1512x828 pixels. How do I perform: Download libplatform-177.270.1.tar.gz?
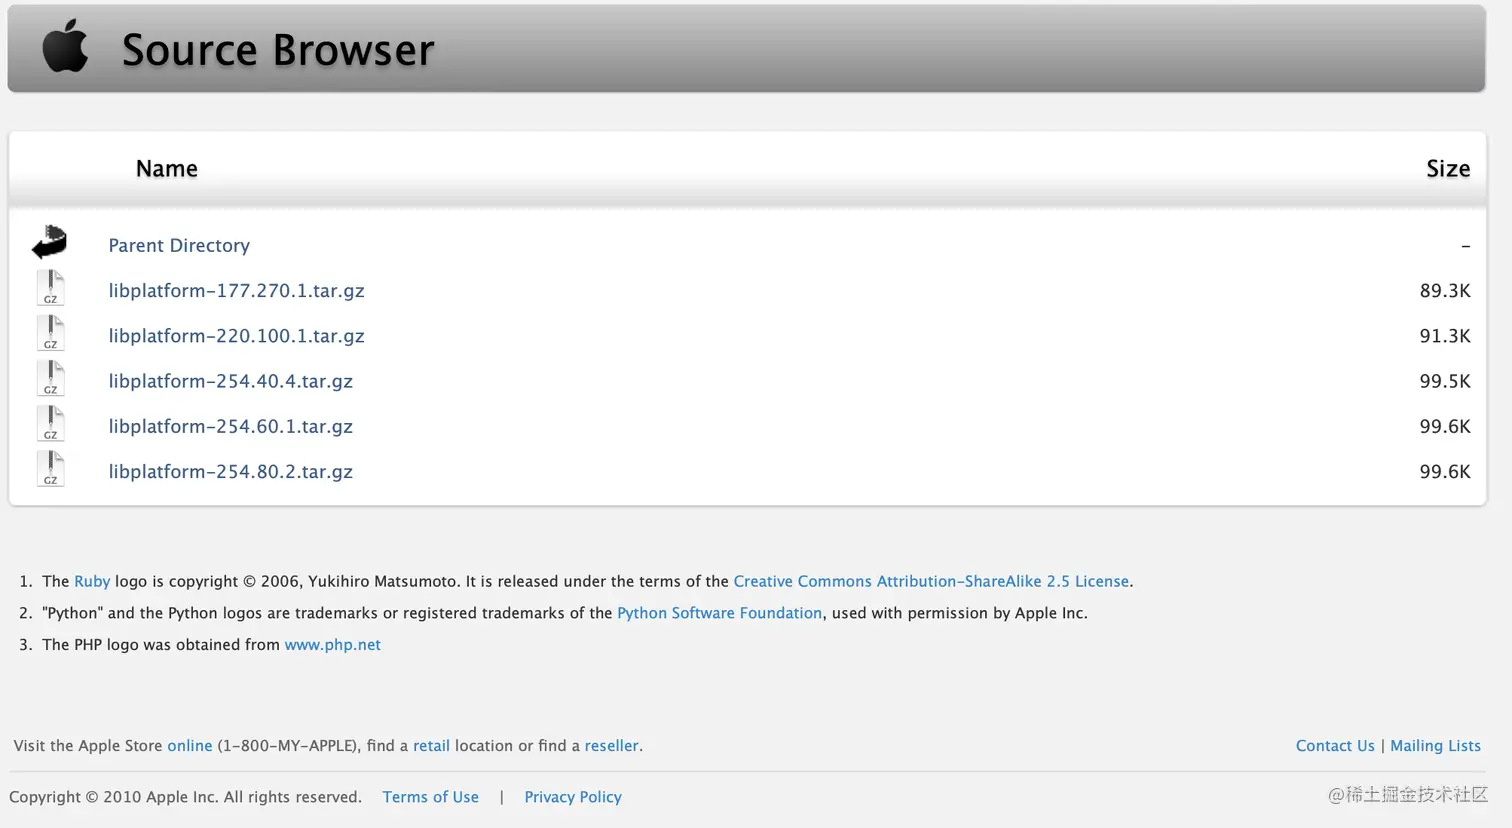click(x=236, y=291)
